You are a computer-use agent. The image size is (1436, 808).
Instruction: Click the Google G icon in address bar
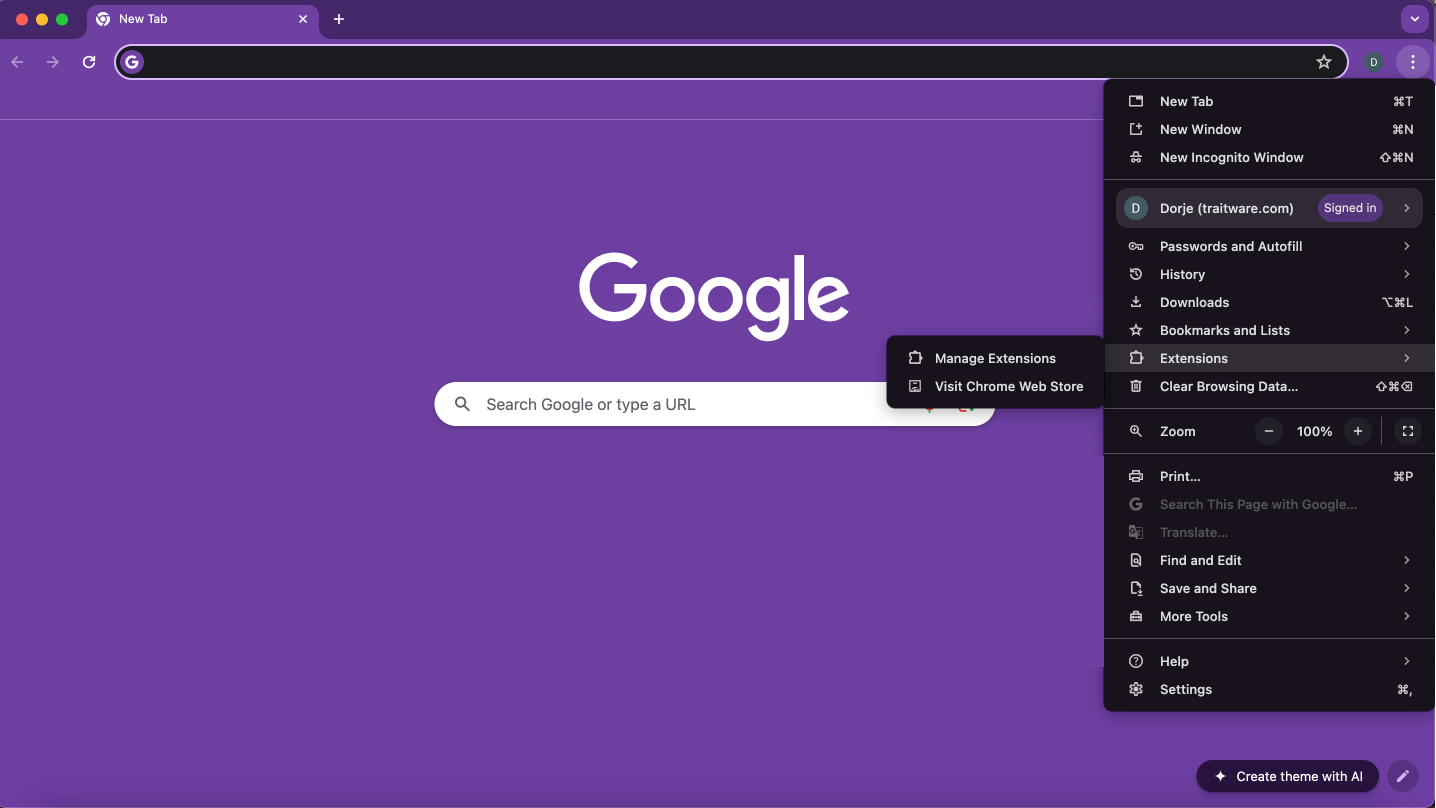132,62
